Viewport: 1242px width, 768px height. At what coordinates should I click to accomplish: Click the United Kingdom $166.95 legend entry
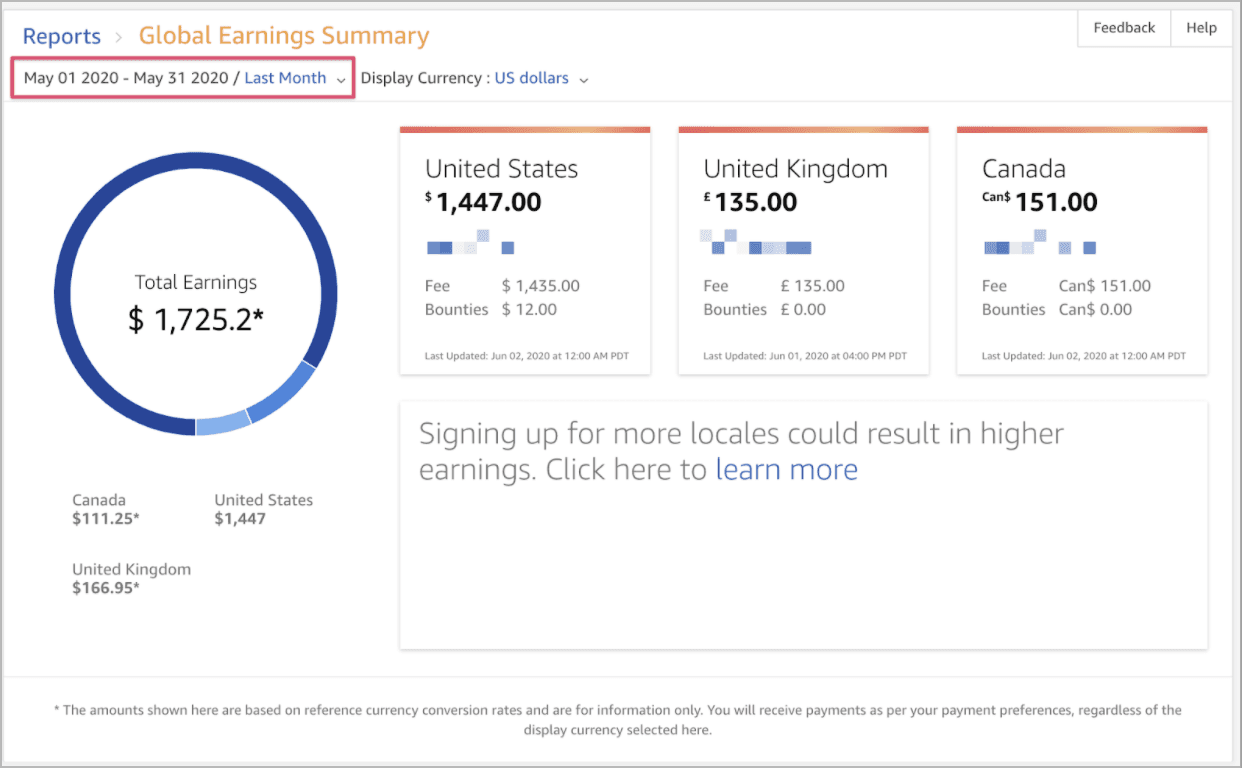[131, 578]
